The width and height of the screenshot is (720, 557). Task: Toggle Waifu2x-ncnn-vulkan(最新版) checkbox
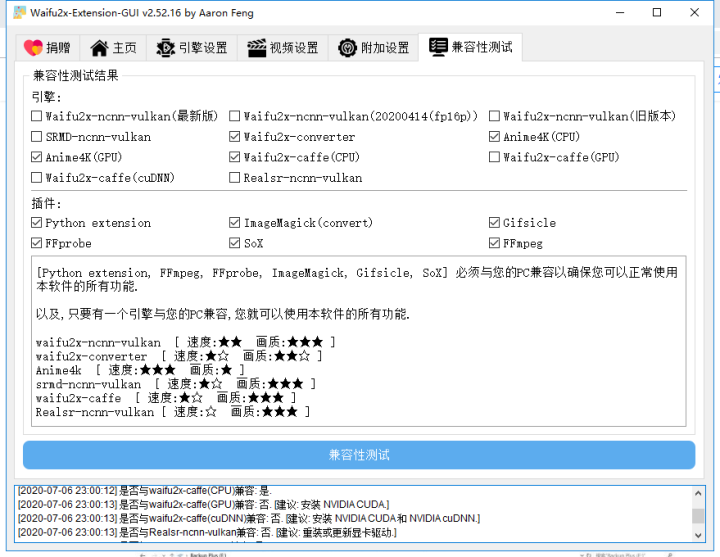tap(36, 116)
